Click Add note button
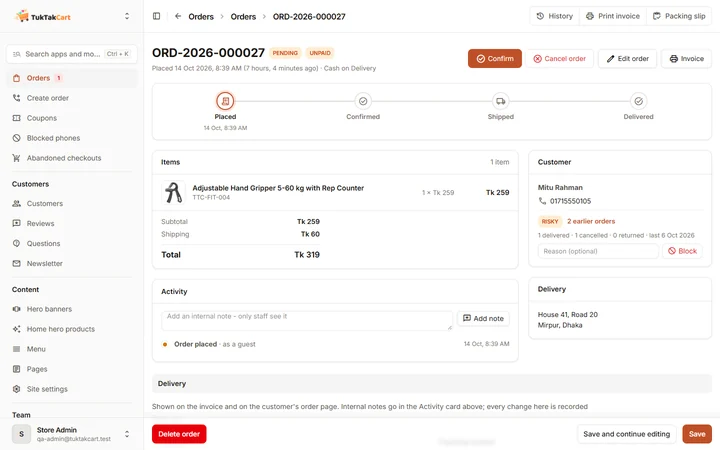720x450 pixels. tap(483, 318)
